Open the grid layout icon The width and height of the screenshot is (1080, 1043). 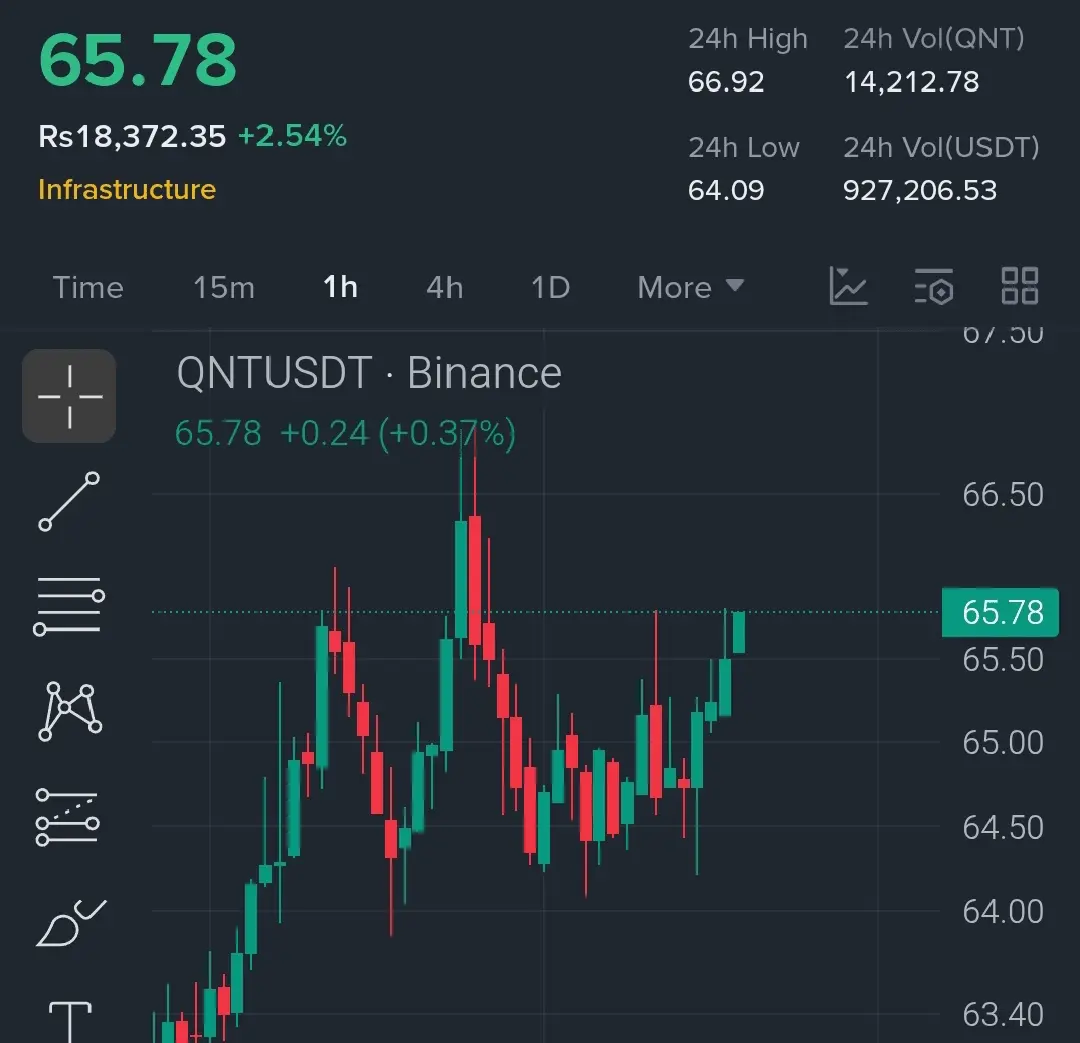[1019, 286]
